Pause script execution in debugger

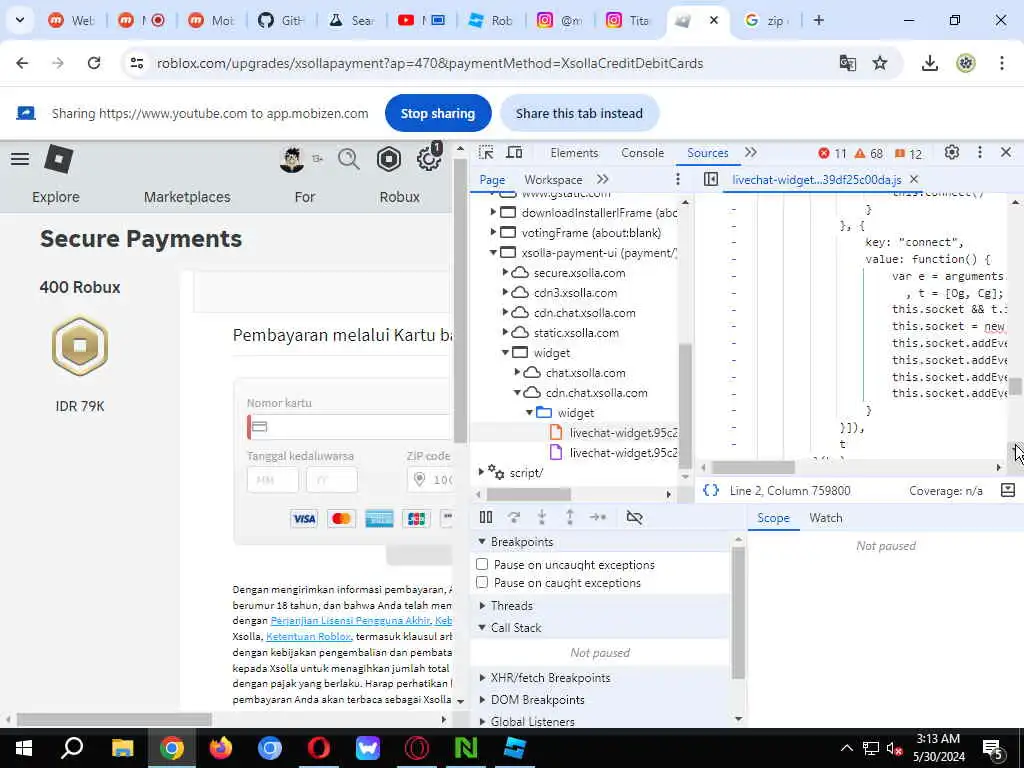click(x=486, y=517)
